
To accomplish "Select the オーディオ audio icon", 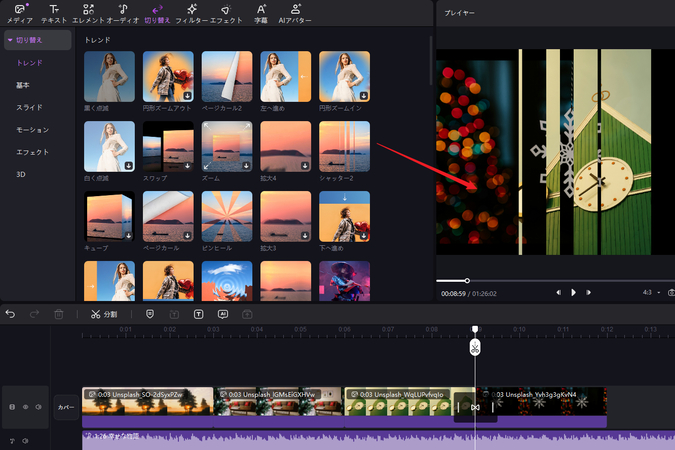I will pos(122,13).
